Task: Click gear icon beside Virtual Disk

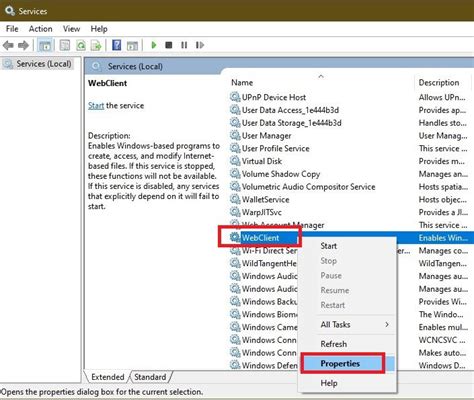Action: (x=235, y=161)
